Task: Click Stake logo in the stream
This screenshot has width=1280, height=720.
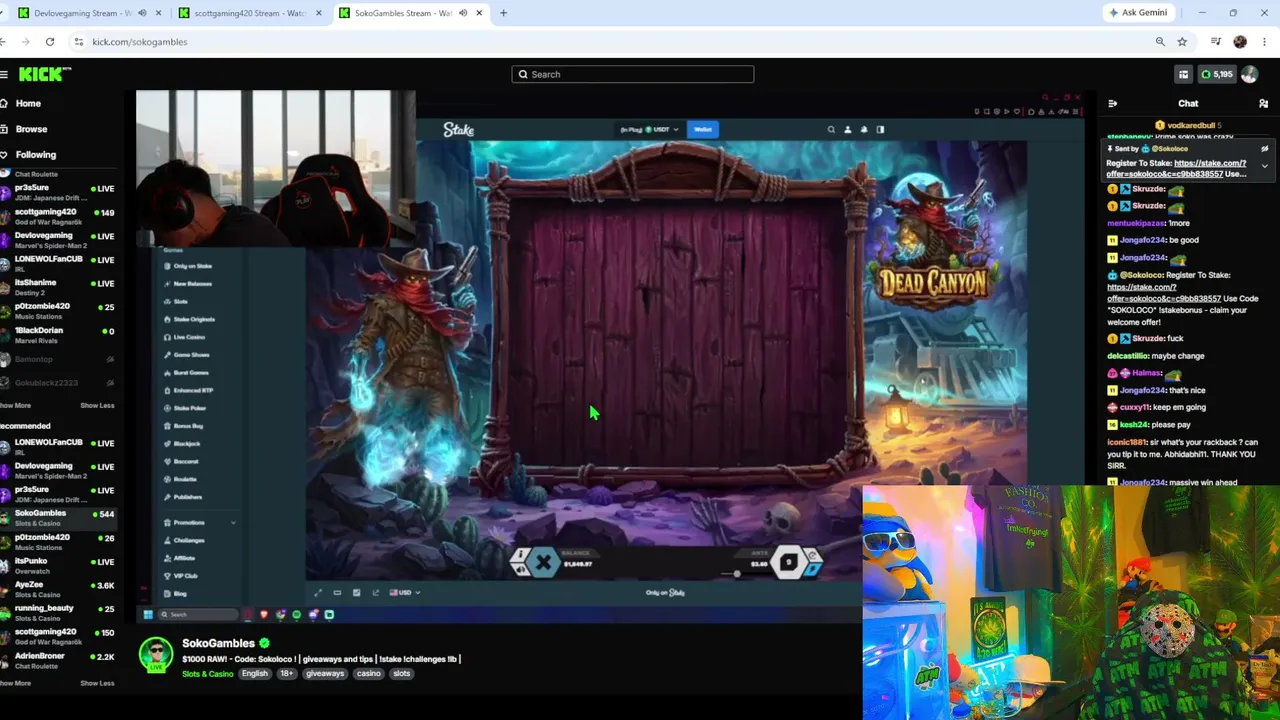Action: 459,129
